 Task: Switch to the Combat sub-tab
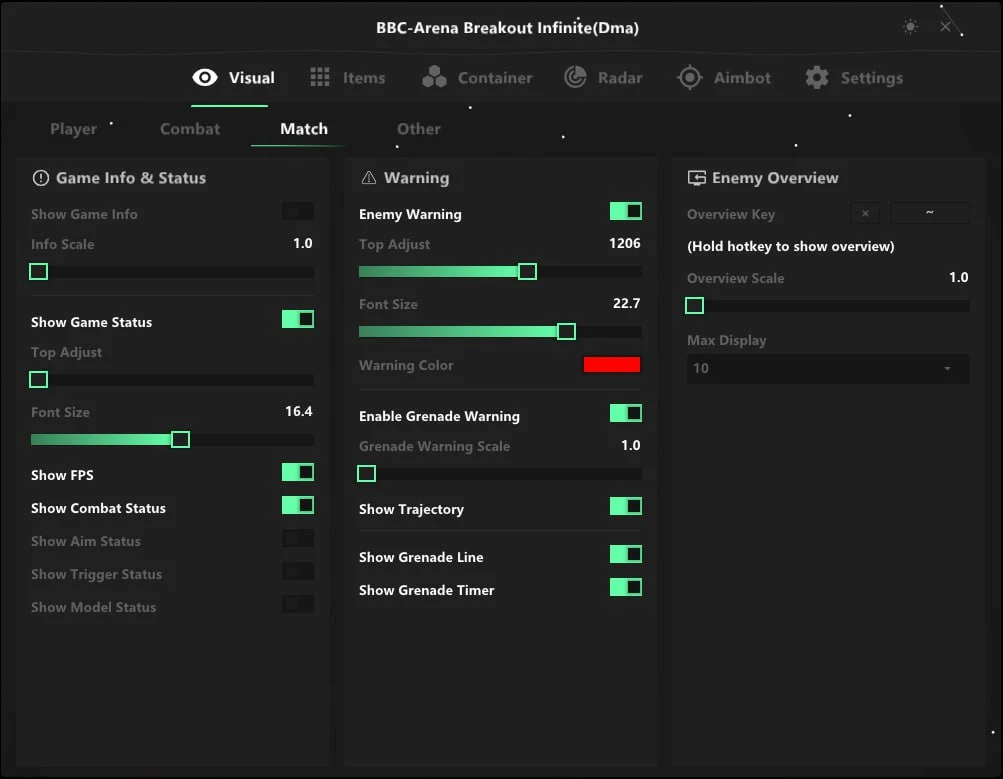click(190, 129)
